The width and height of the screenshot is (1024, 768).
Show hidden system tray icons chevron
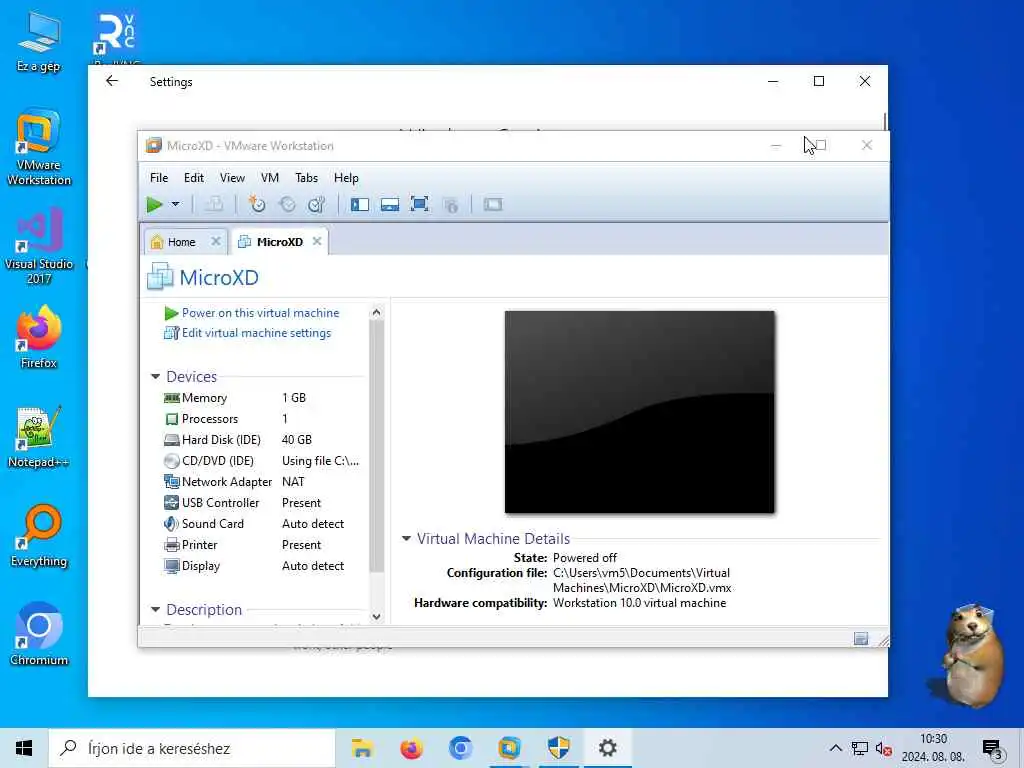click(x=835, y=748)
